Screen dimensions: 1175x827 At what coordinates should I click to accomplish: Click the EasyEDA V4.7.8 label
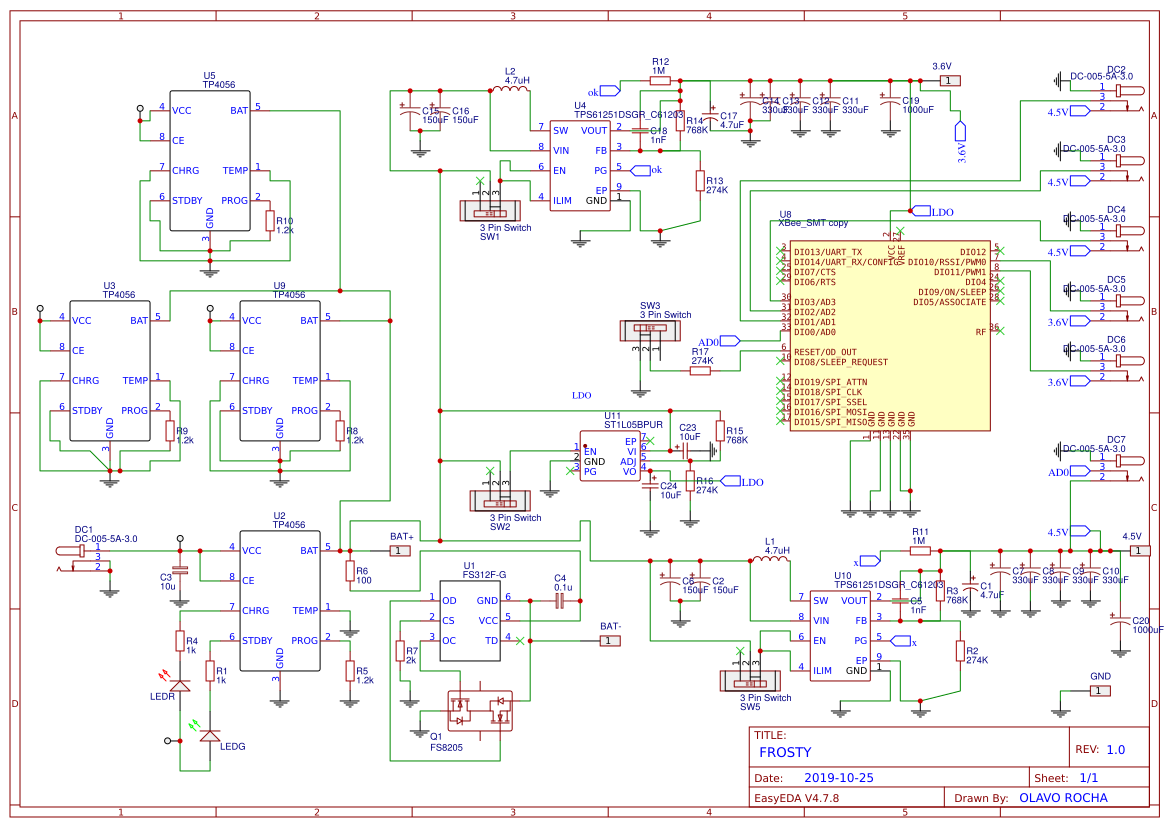point(797,798)
